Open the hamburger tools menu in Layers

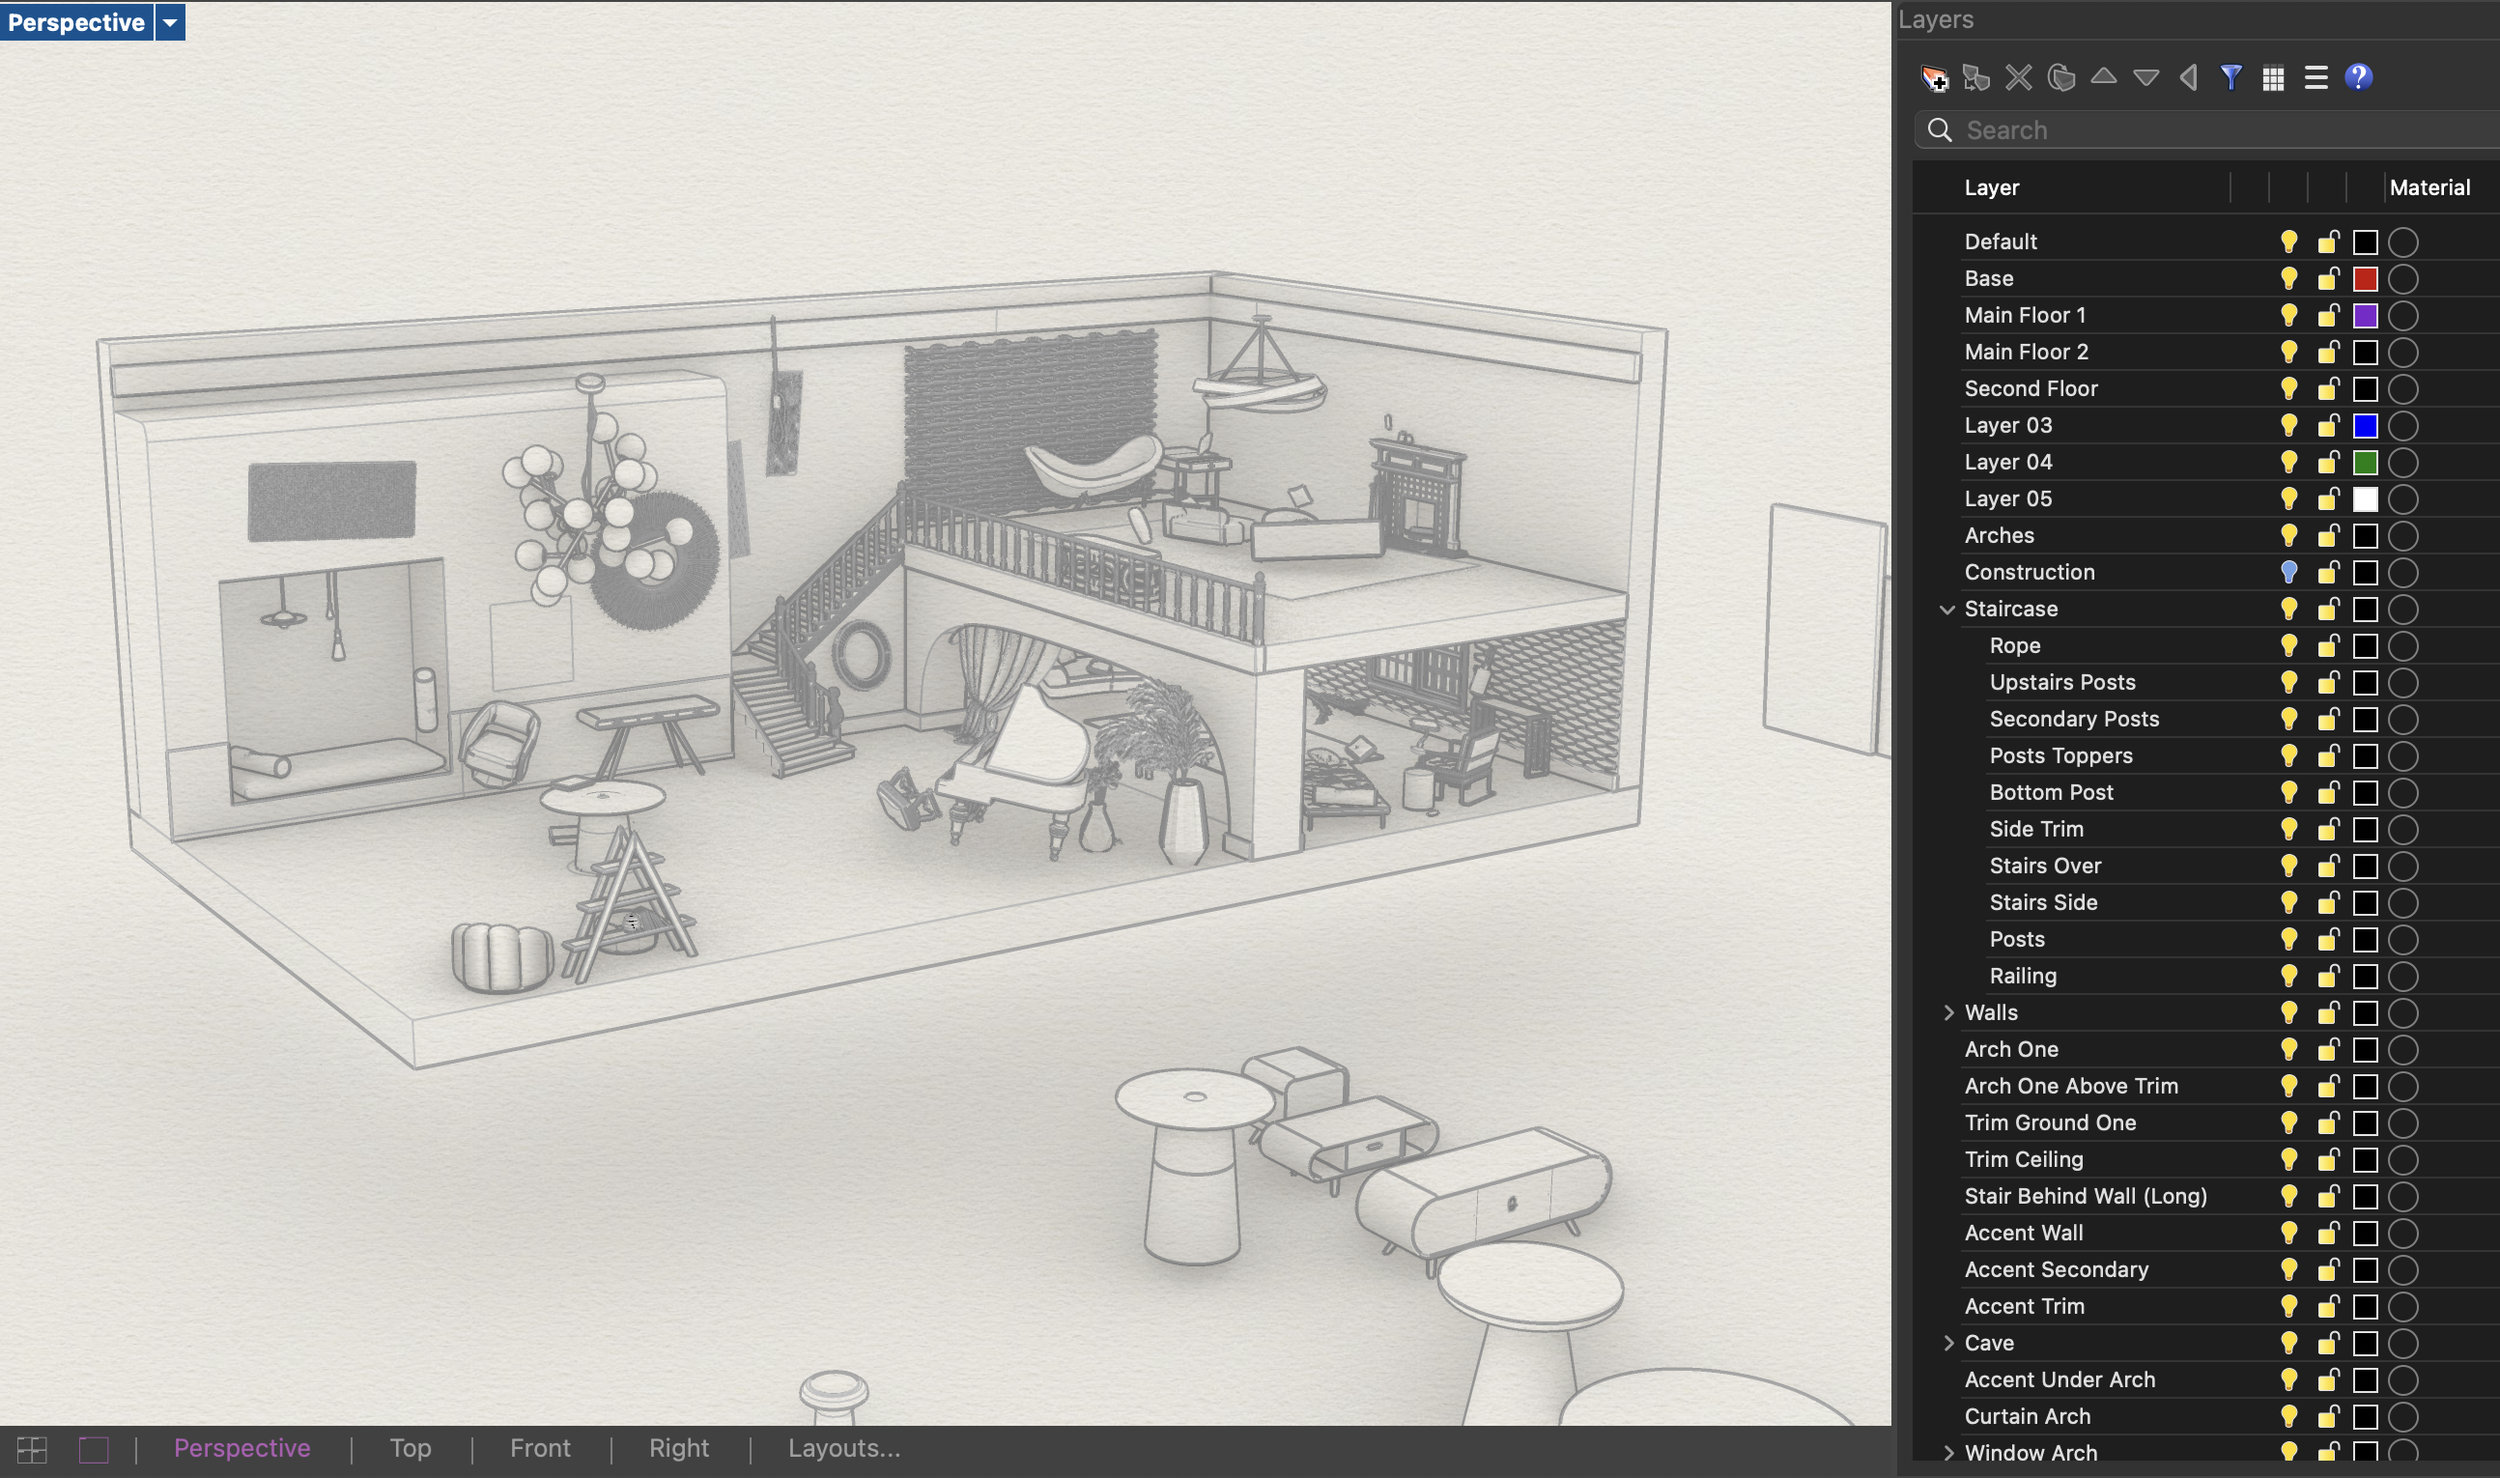(2315, 78)
